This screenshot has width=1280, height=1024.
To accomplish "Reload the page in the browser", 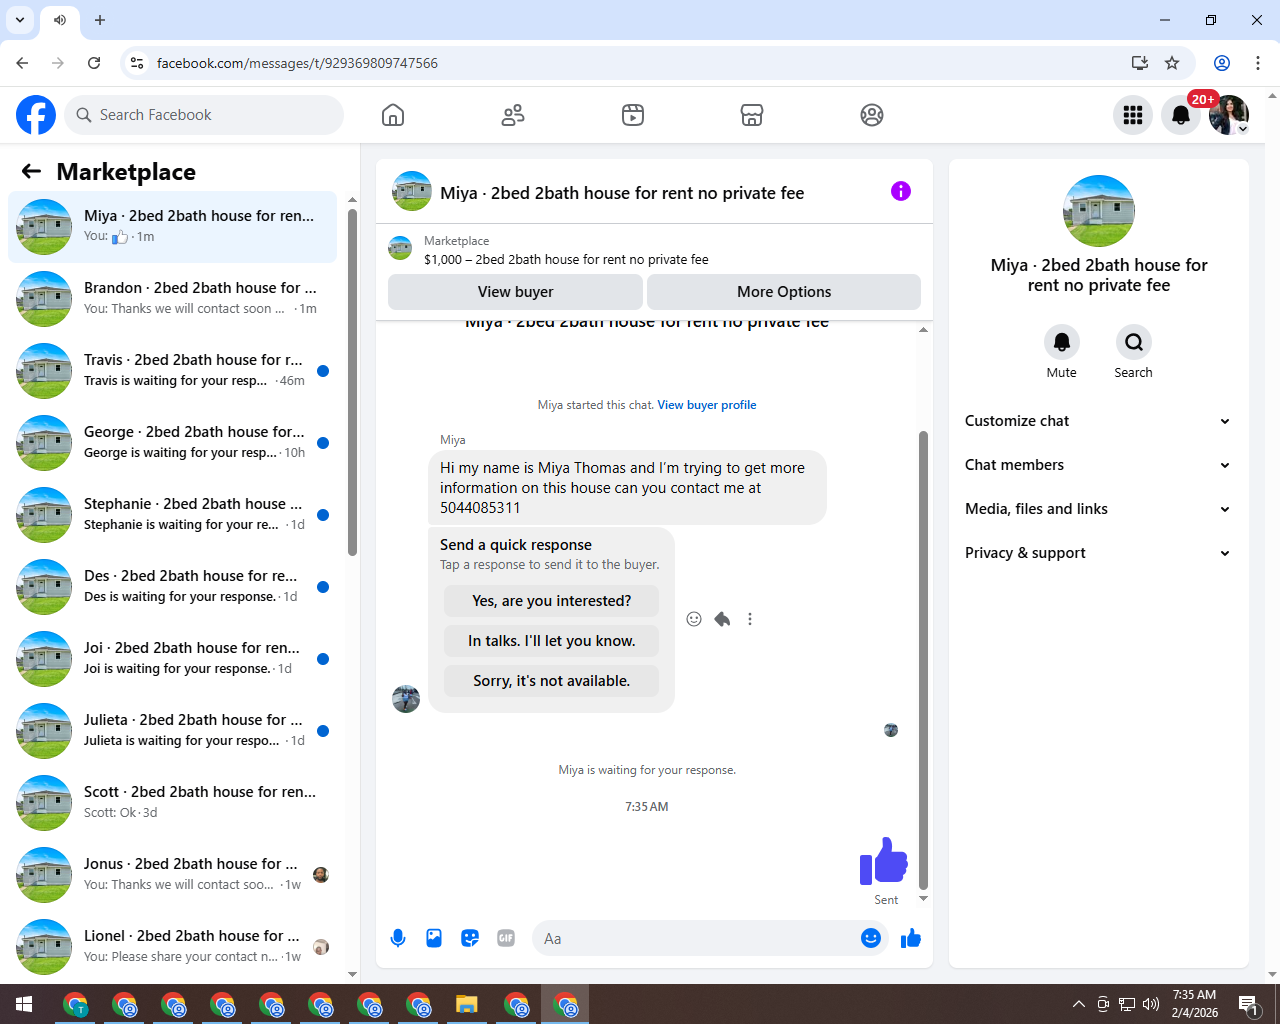I will click(x=94, y=63).
